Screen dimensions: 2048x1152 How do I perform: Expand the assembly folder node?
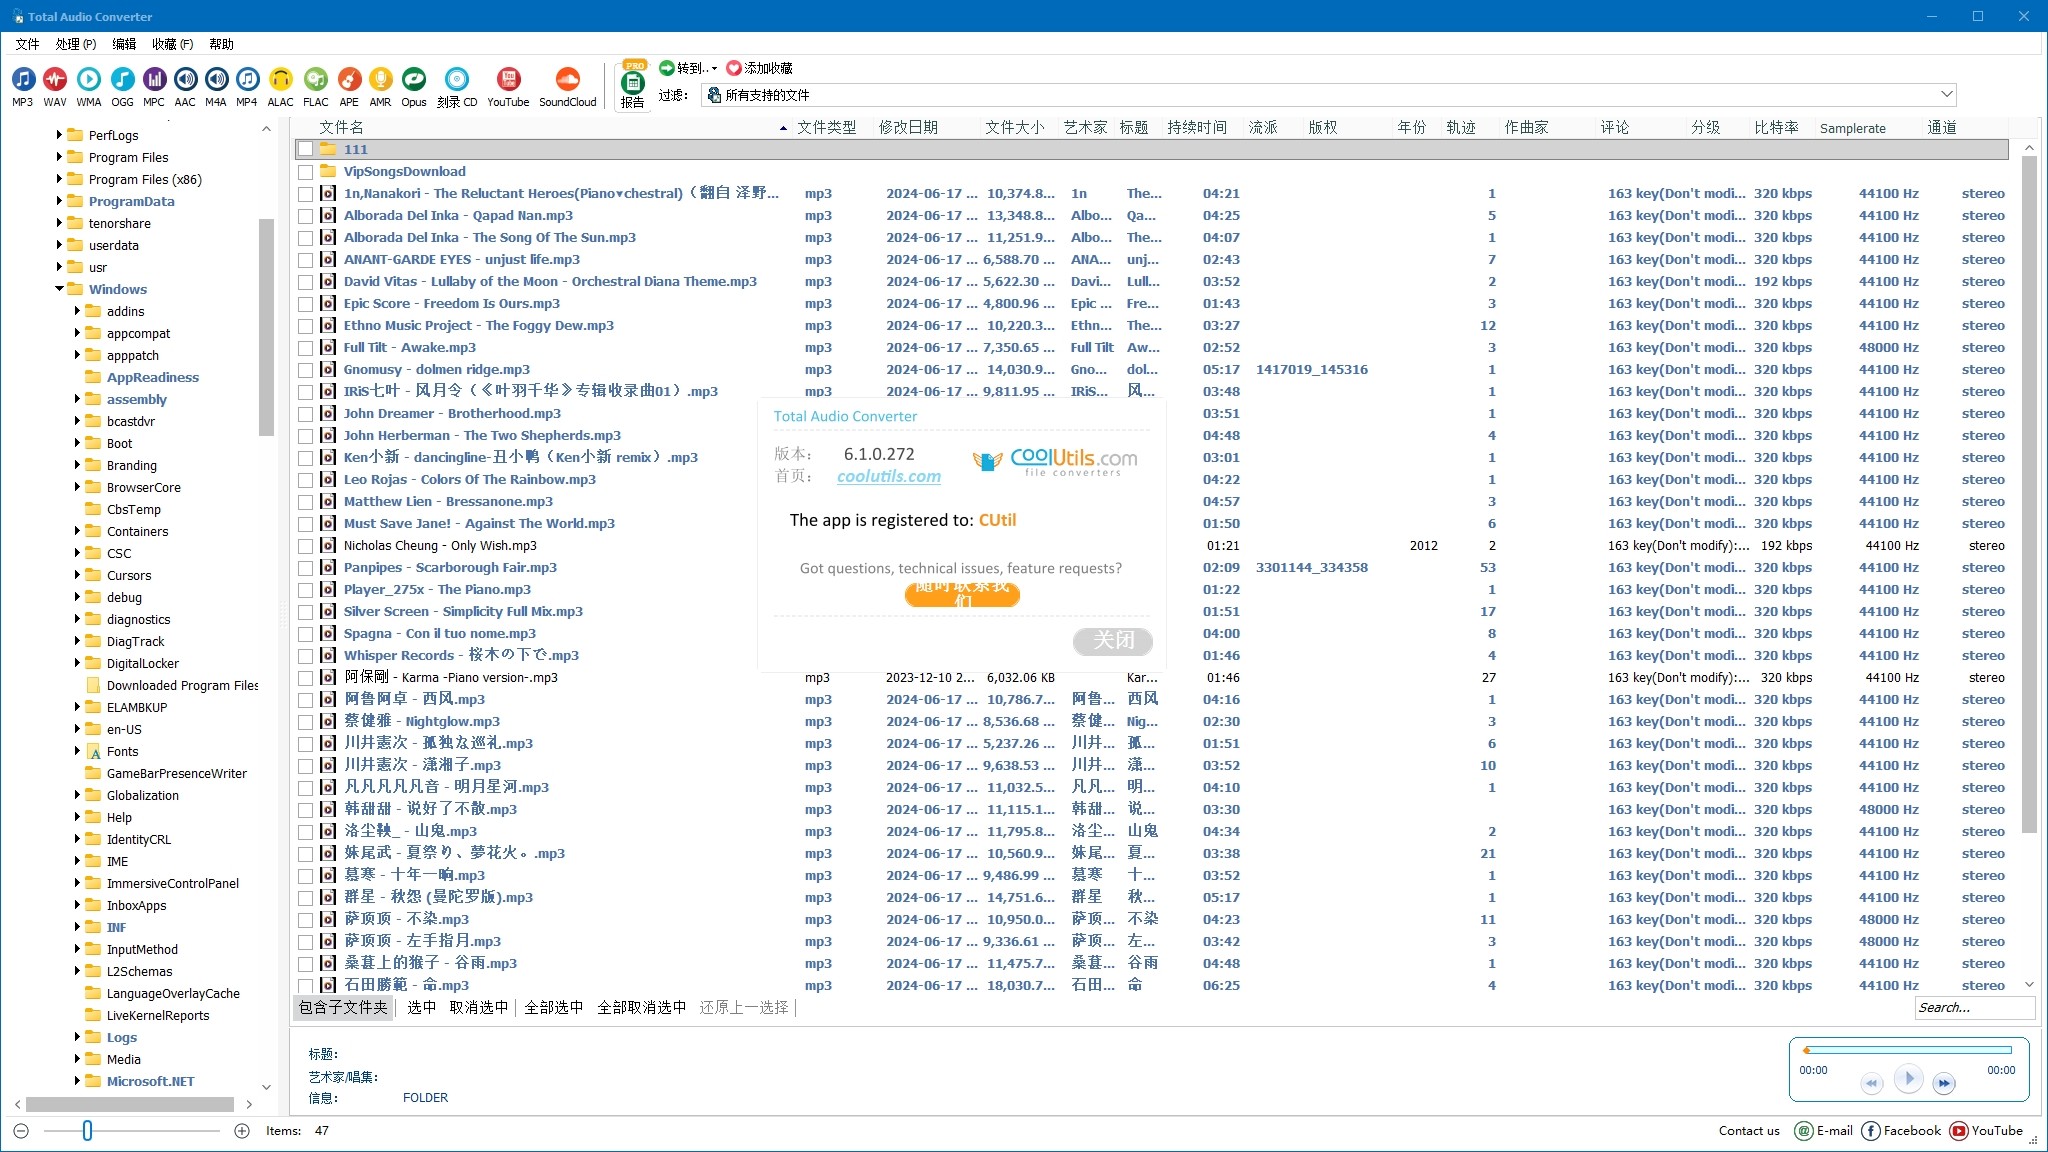77,399
